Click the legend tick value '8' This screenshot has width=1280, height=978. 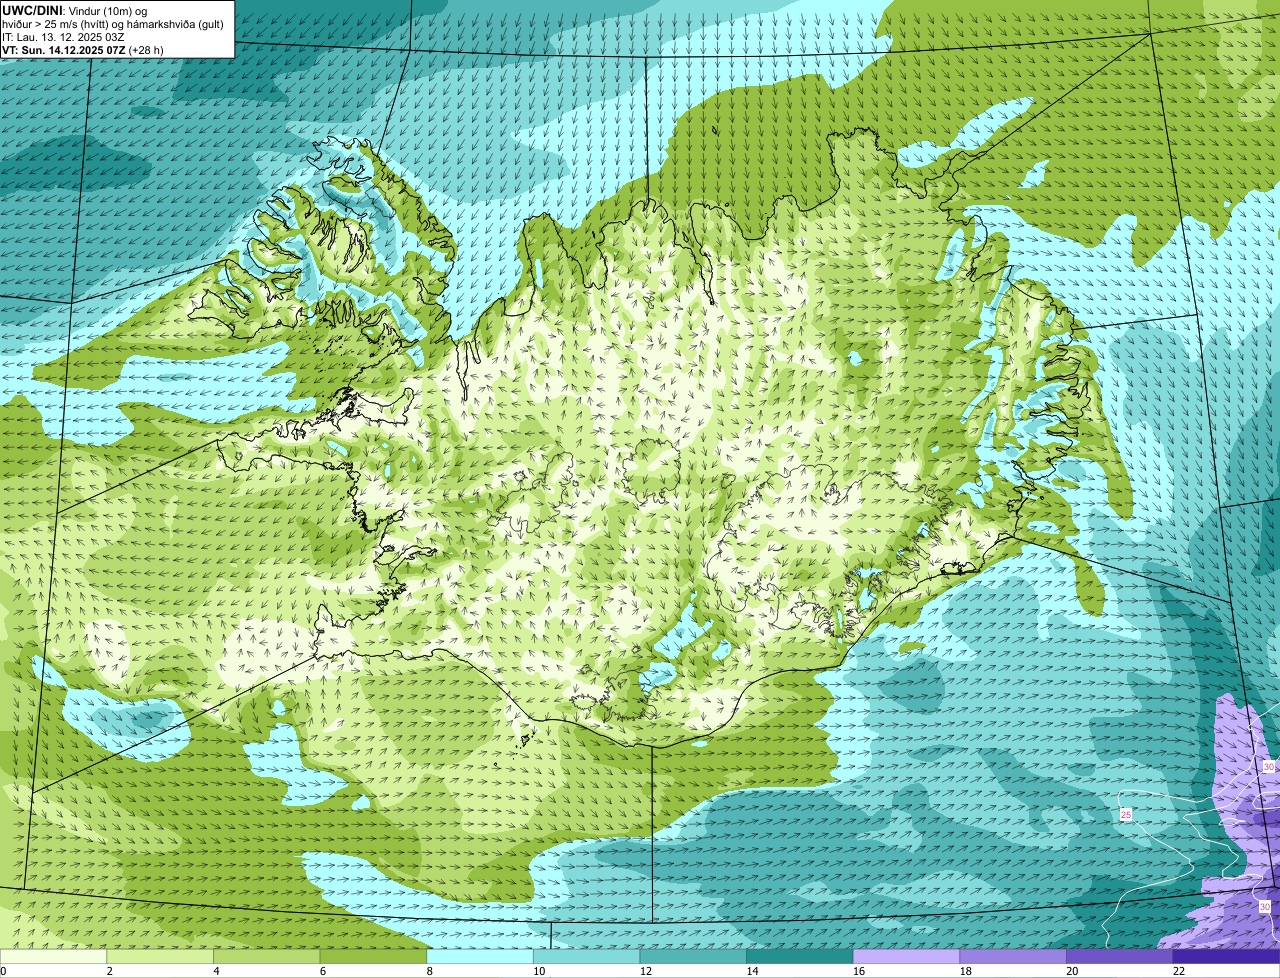[x=429, y=971]
